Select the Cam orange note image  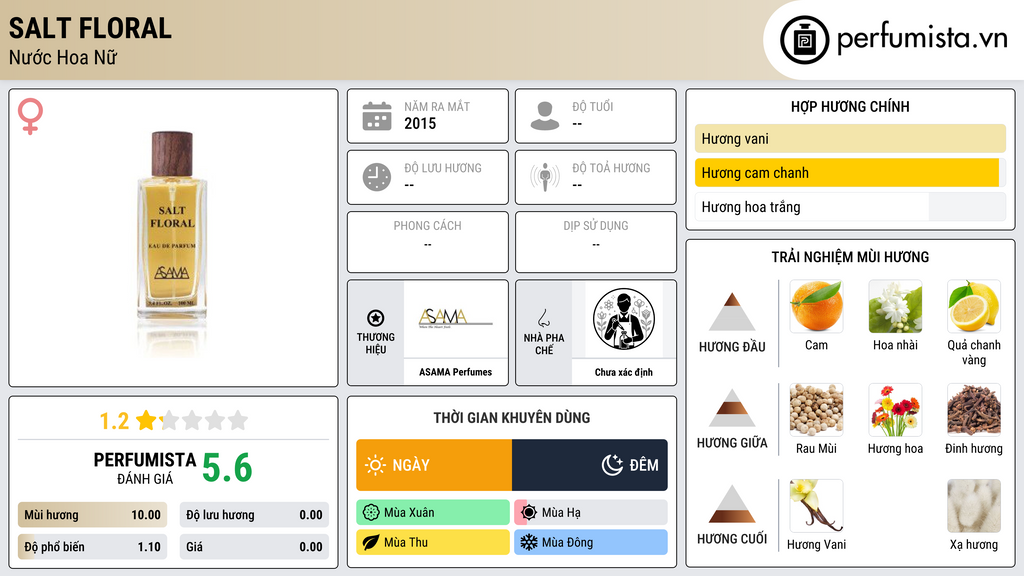coord(816,306)
